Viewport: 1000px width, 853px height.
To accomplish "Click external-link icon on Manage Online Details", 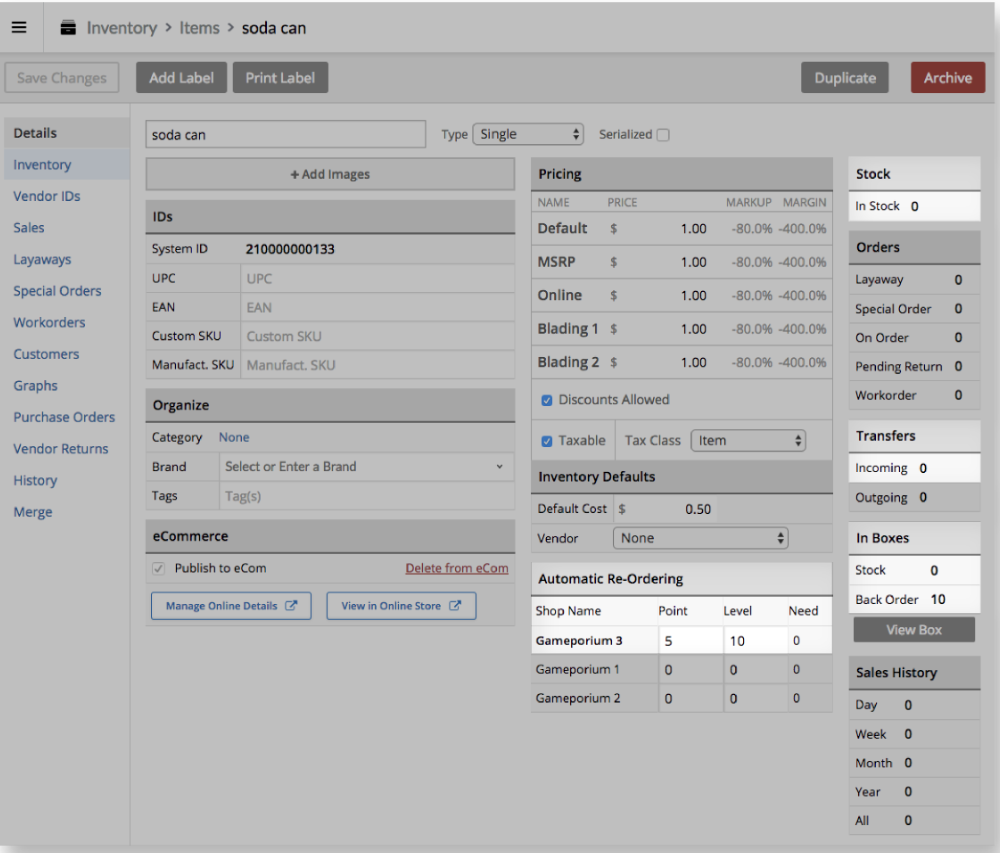I will pyautogui.click(x=292, y=606).
